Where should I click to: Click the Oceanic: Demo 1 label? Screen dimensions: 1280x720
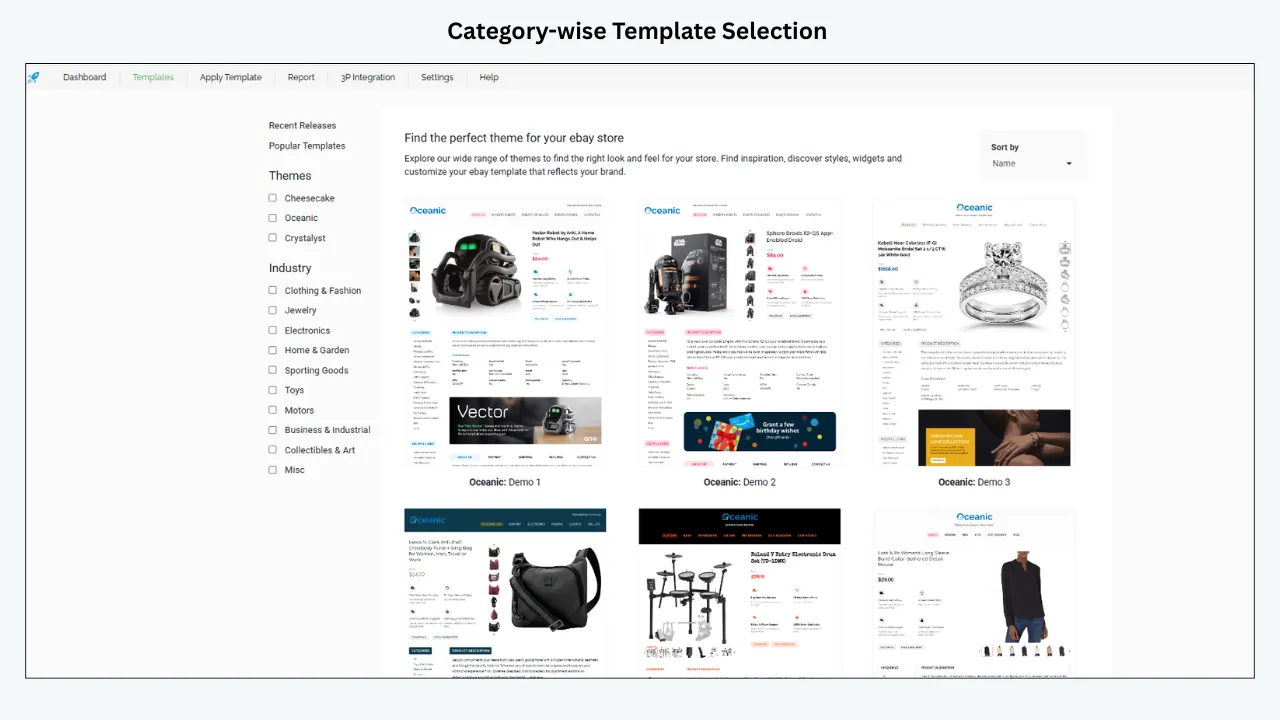[x=505, y=482]
